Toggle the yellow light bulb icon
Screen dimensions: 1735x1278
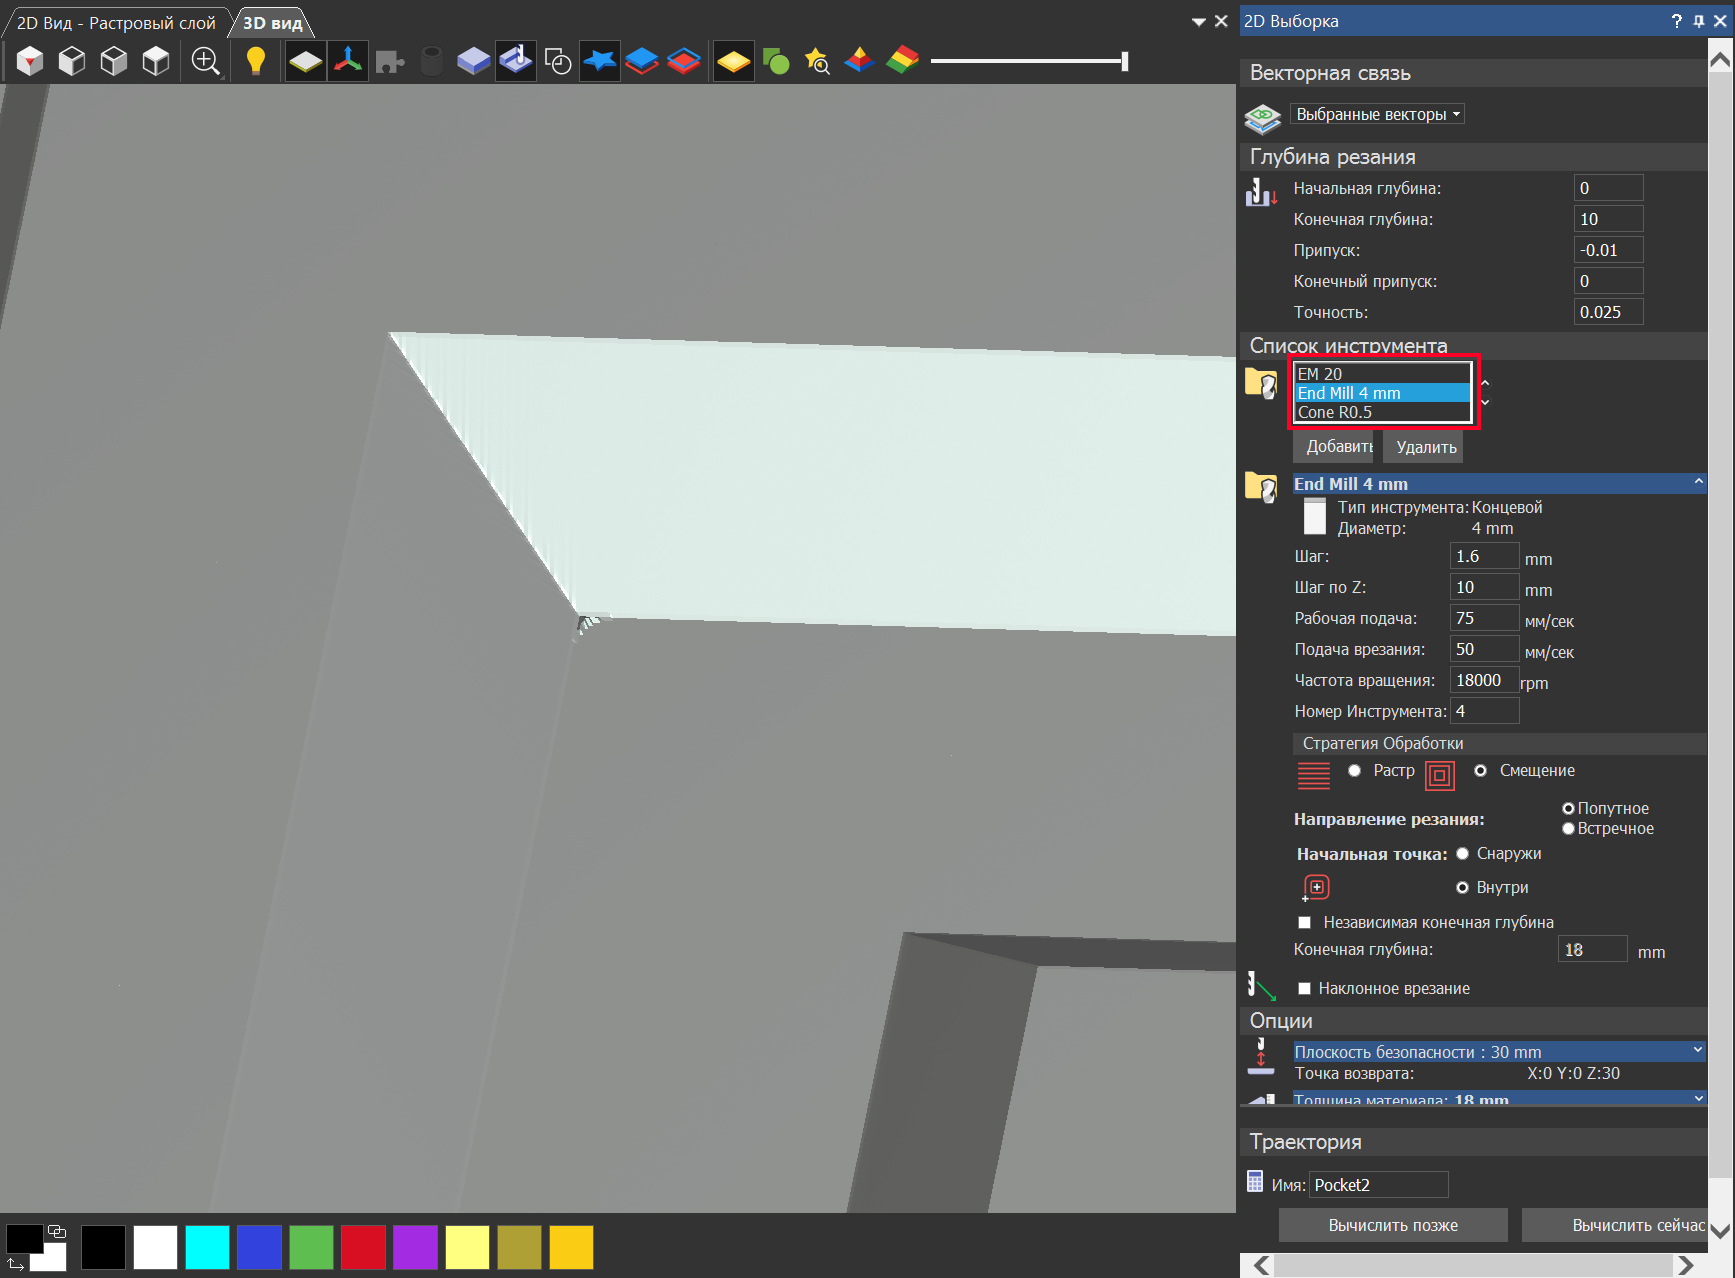[256, 61]
